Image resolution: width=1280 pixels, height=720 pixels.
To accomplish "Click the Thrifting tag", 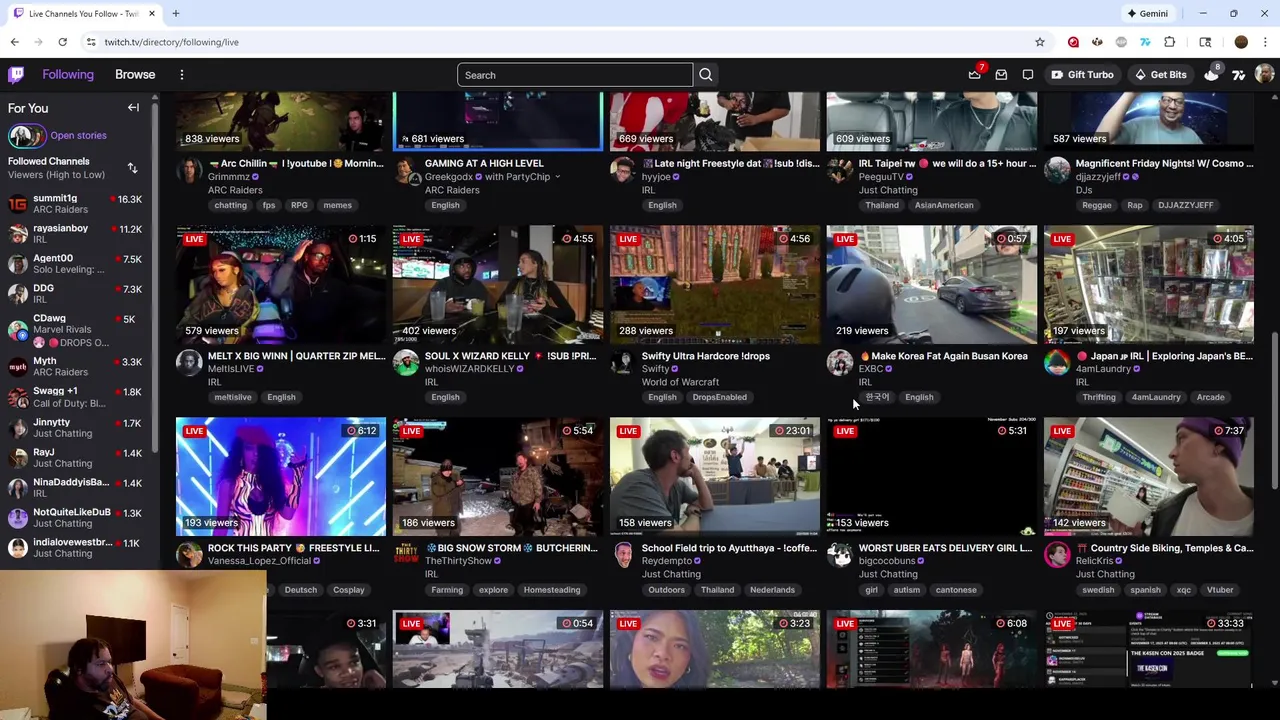I will 1098,397.
